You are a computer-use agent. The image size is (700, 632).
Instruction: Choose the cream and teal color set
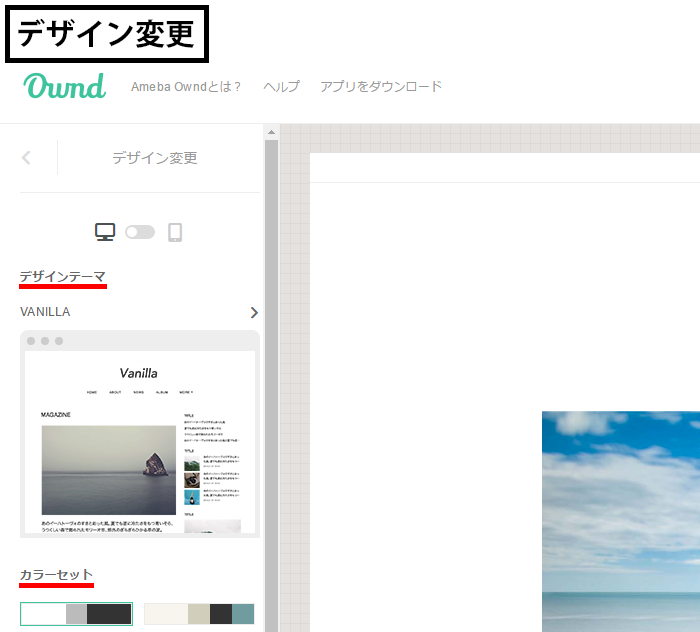pyautogui.click(x=199, y=614)
